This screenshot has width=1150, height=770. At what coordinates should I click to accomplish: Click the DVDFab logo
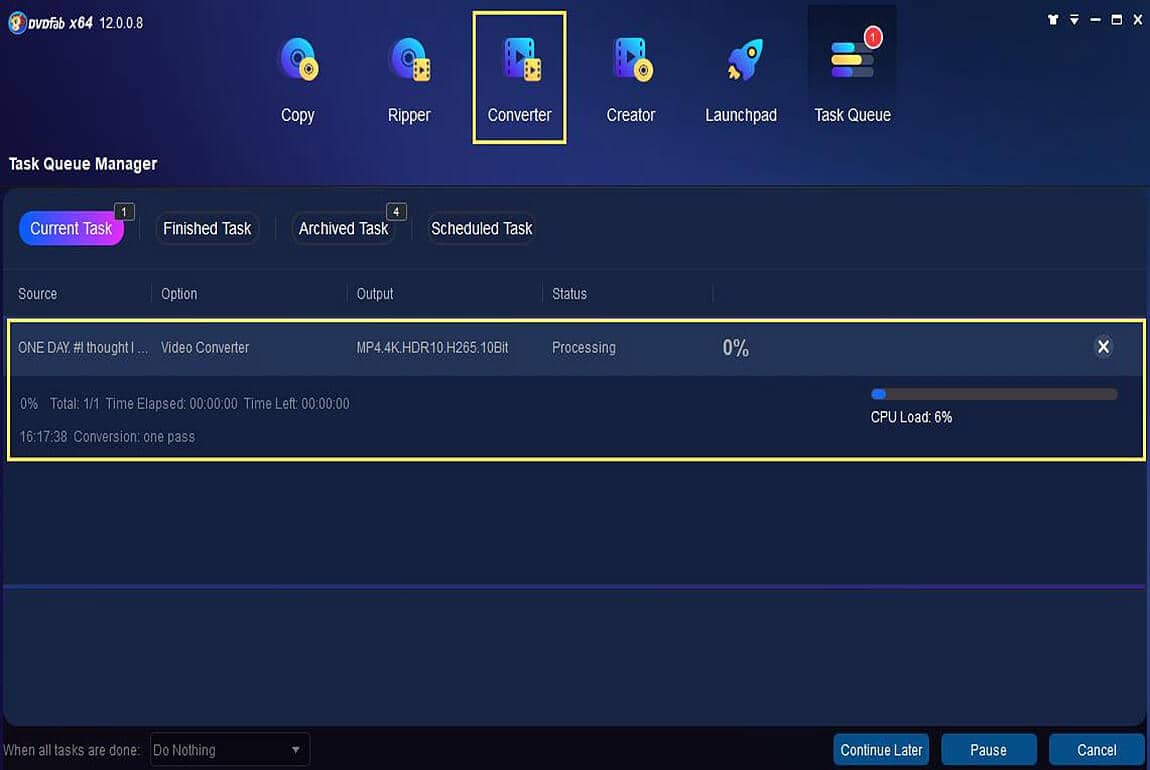click(x=18, y=20)
